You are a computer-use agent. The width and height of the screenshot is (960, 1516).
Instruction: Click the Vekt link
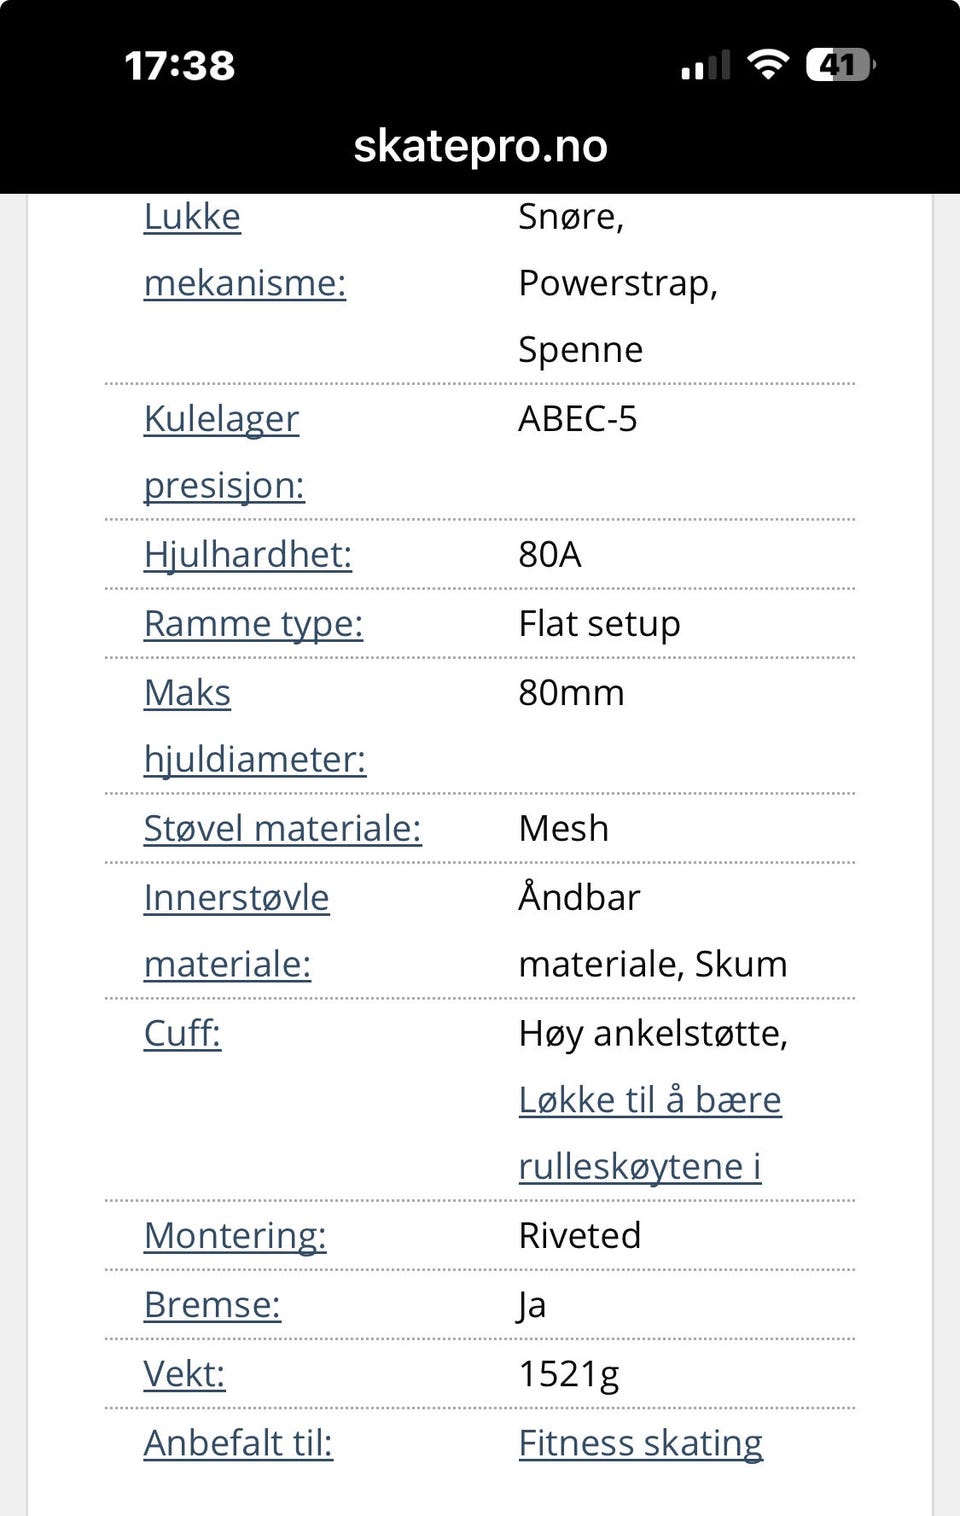pos(184,1373)
